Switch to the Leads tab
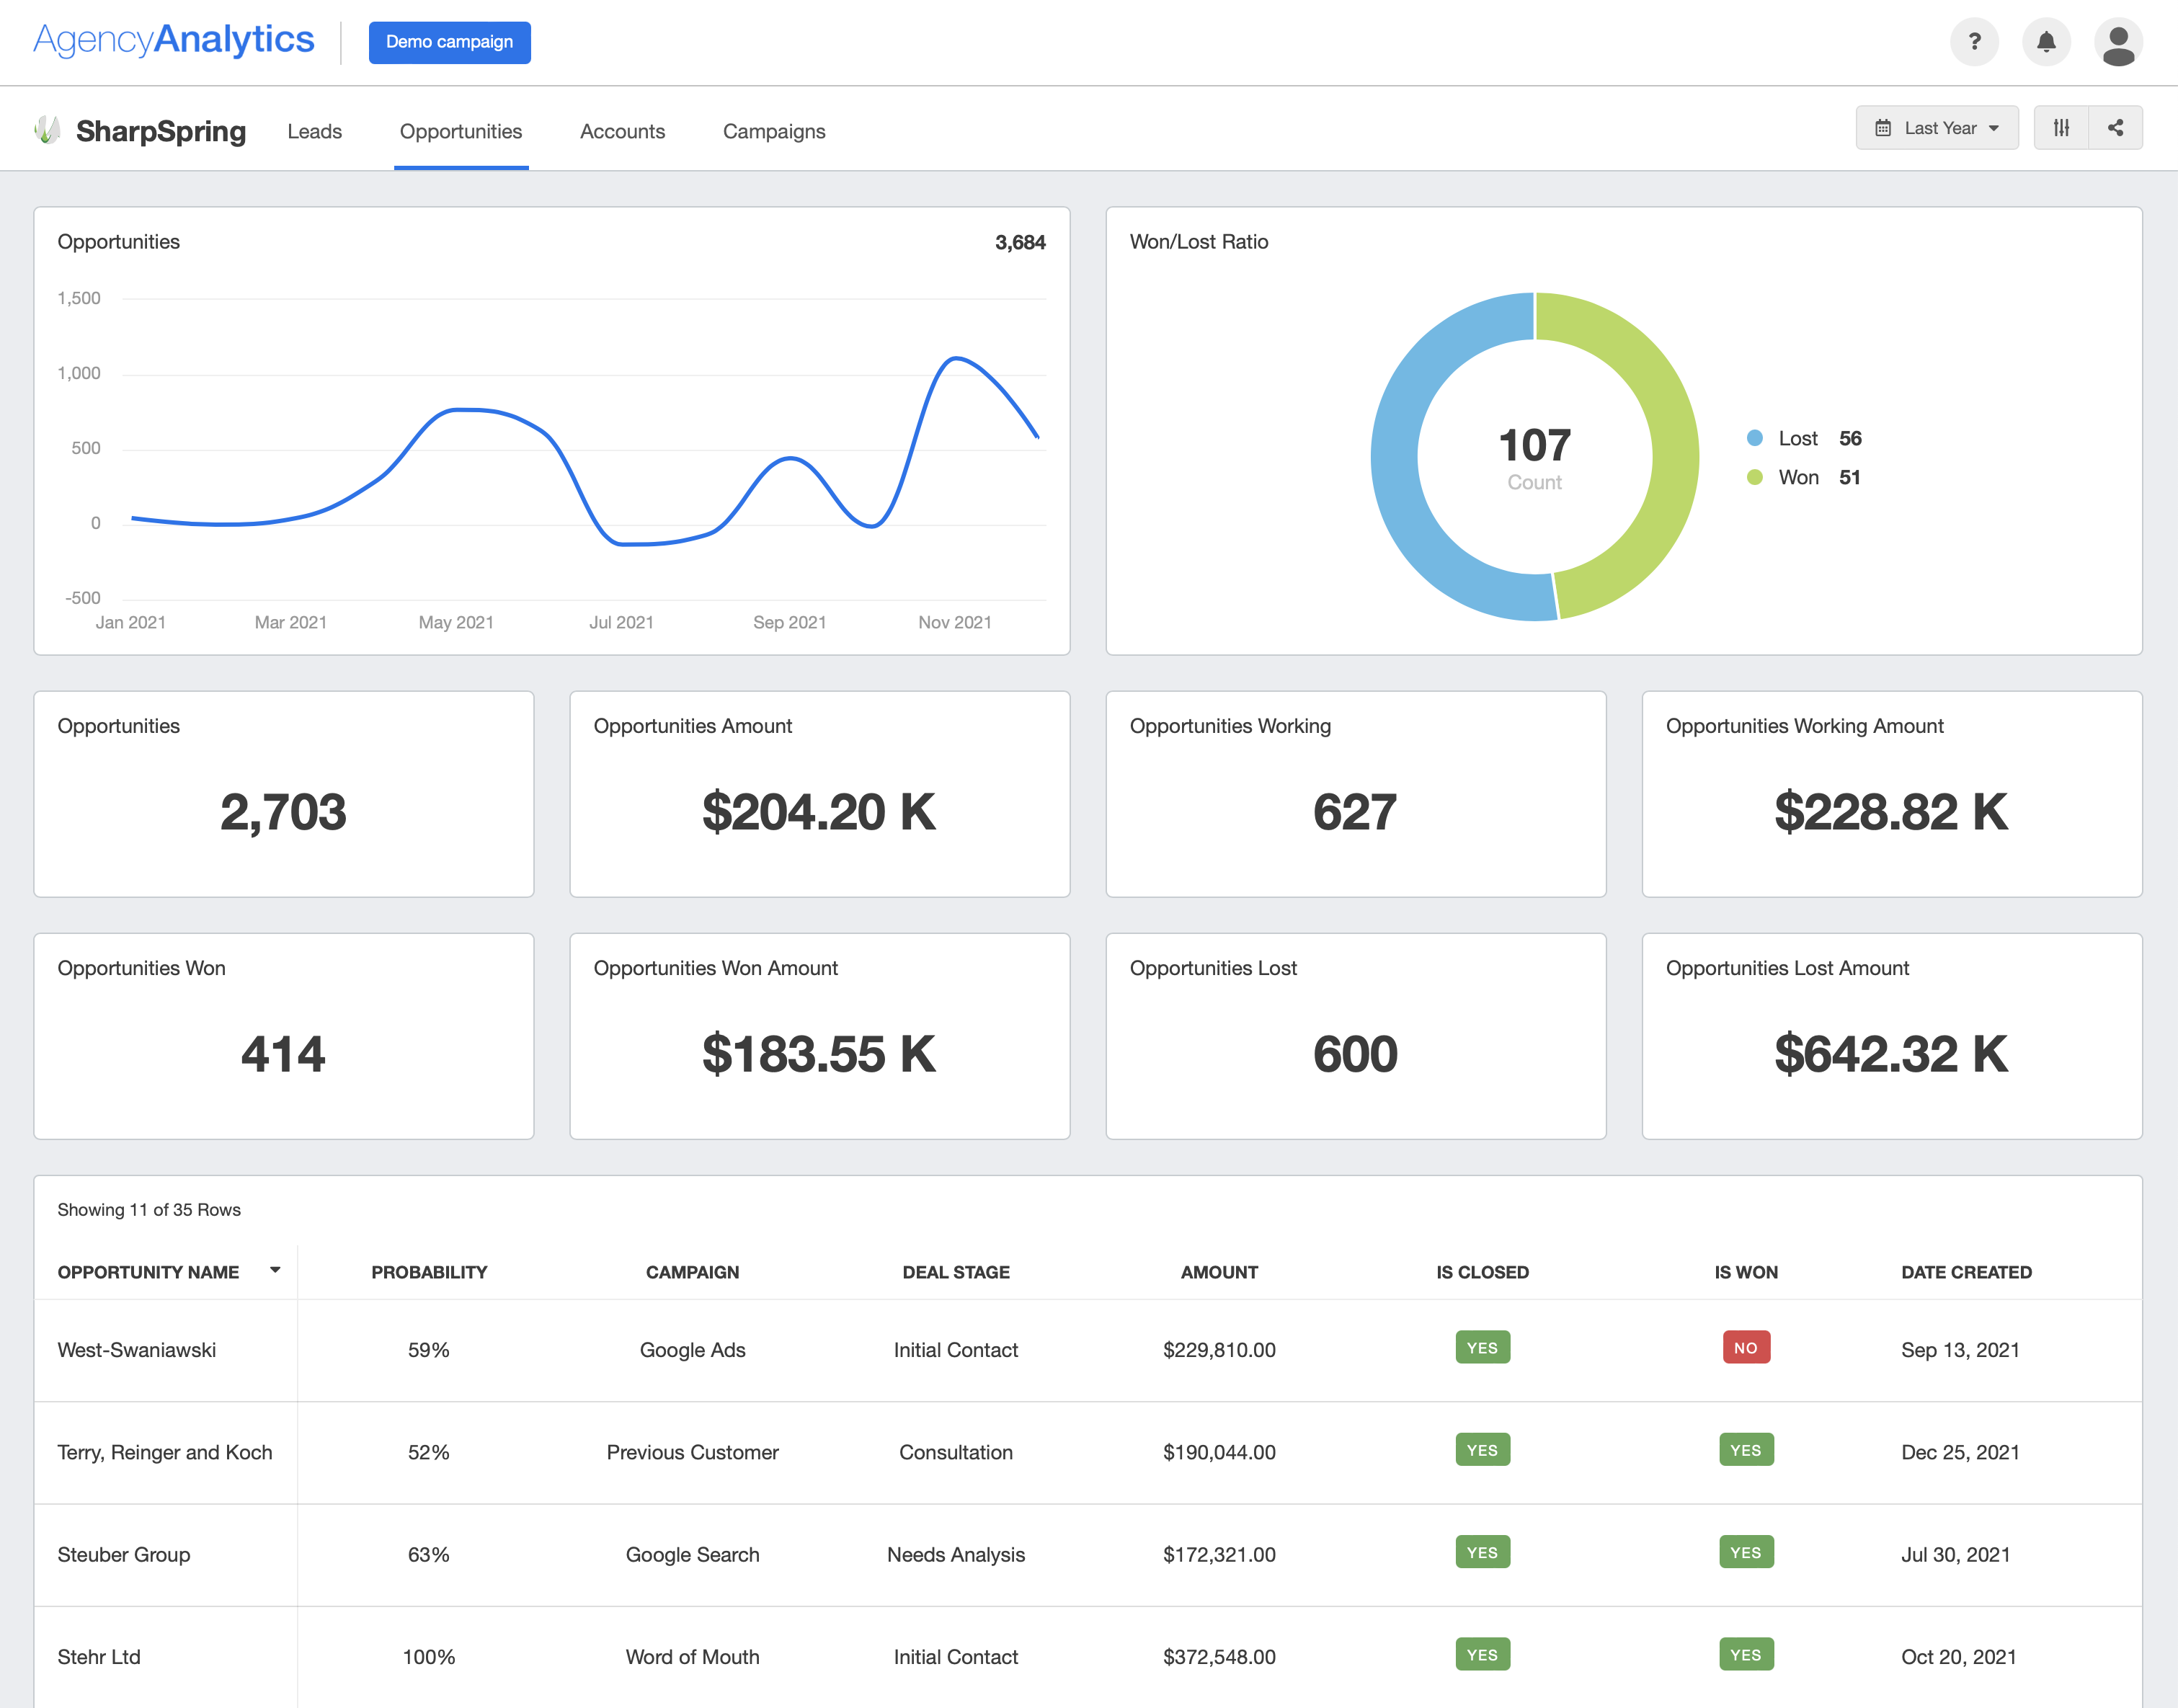The height and width of the screenshot is (1708, 2178). click(314, 131)
